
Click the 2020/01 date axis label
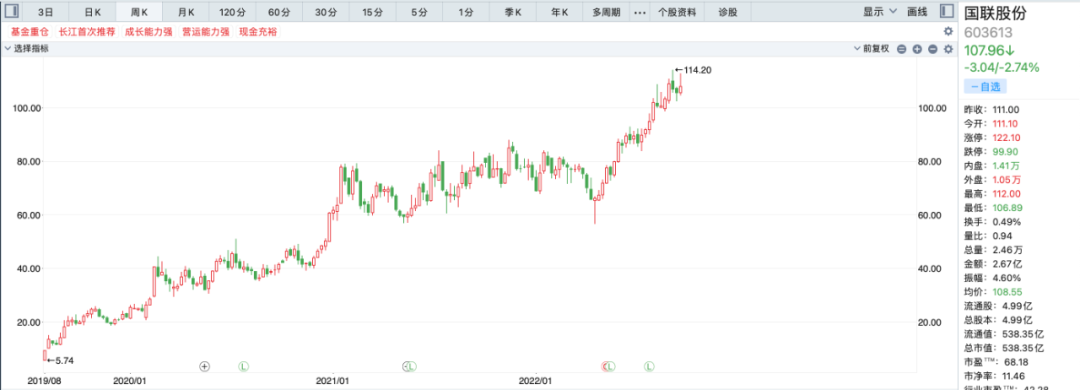click(x=130, y=380)
